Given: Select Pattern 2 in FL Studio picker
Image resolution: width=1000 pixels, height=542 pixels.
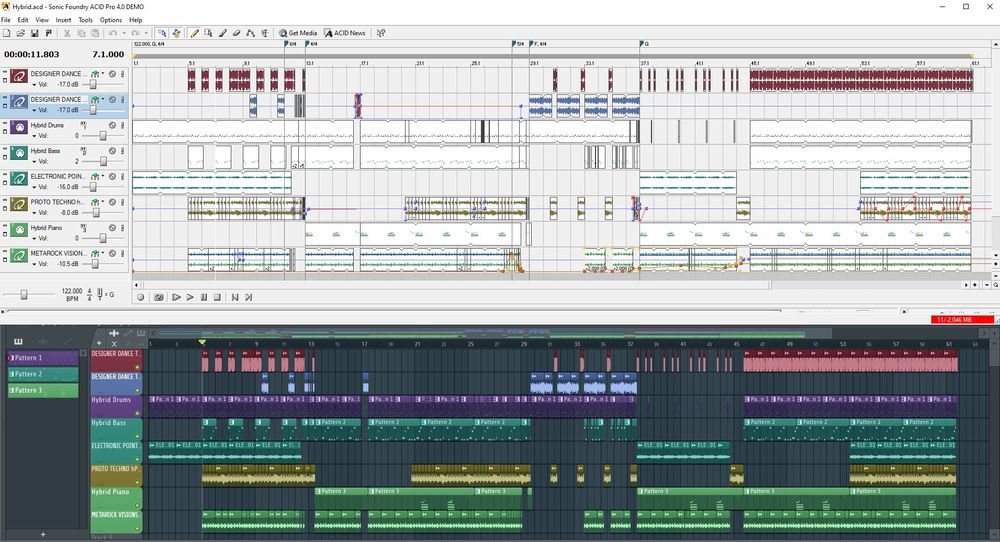Looking at the screenshot, I should (x=43, y=374).
